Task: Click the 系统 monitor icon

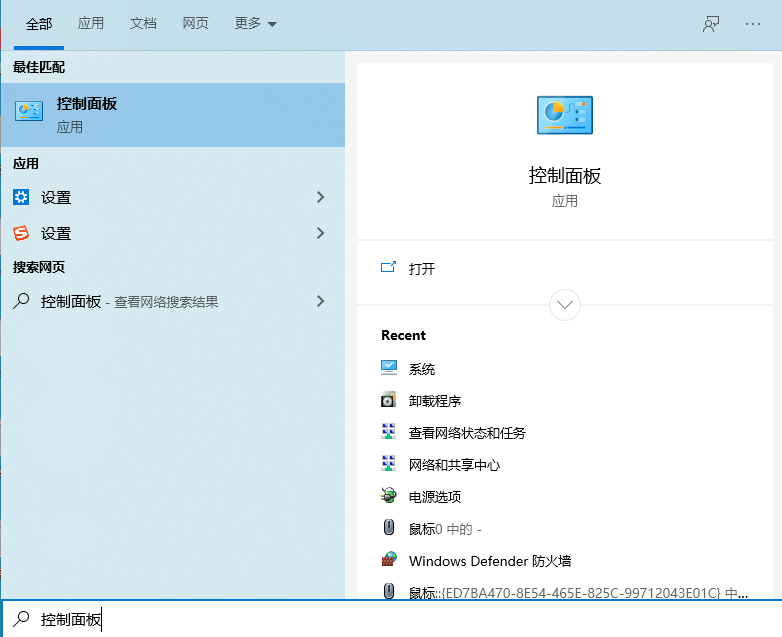Action: click(x=389, y=368)
